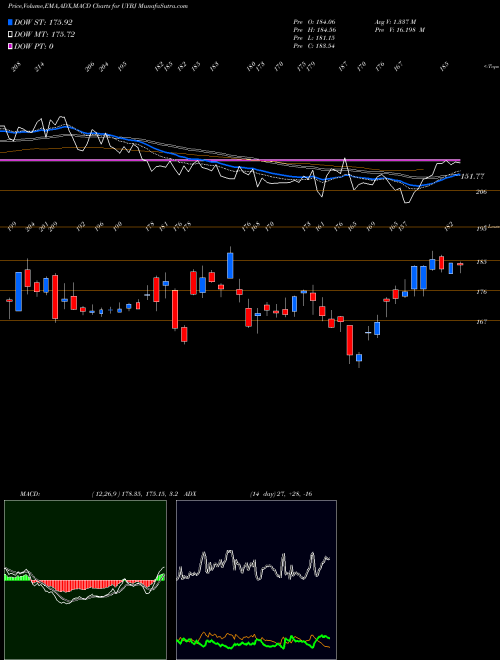Select the 'DOW ST: 175.92' label
Viewport: 500px width, 660px height.
coord(43,22)
